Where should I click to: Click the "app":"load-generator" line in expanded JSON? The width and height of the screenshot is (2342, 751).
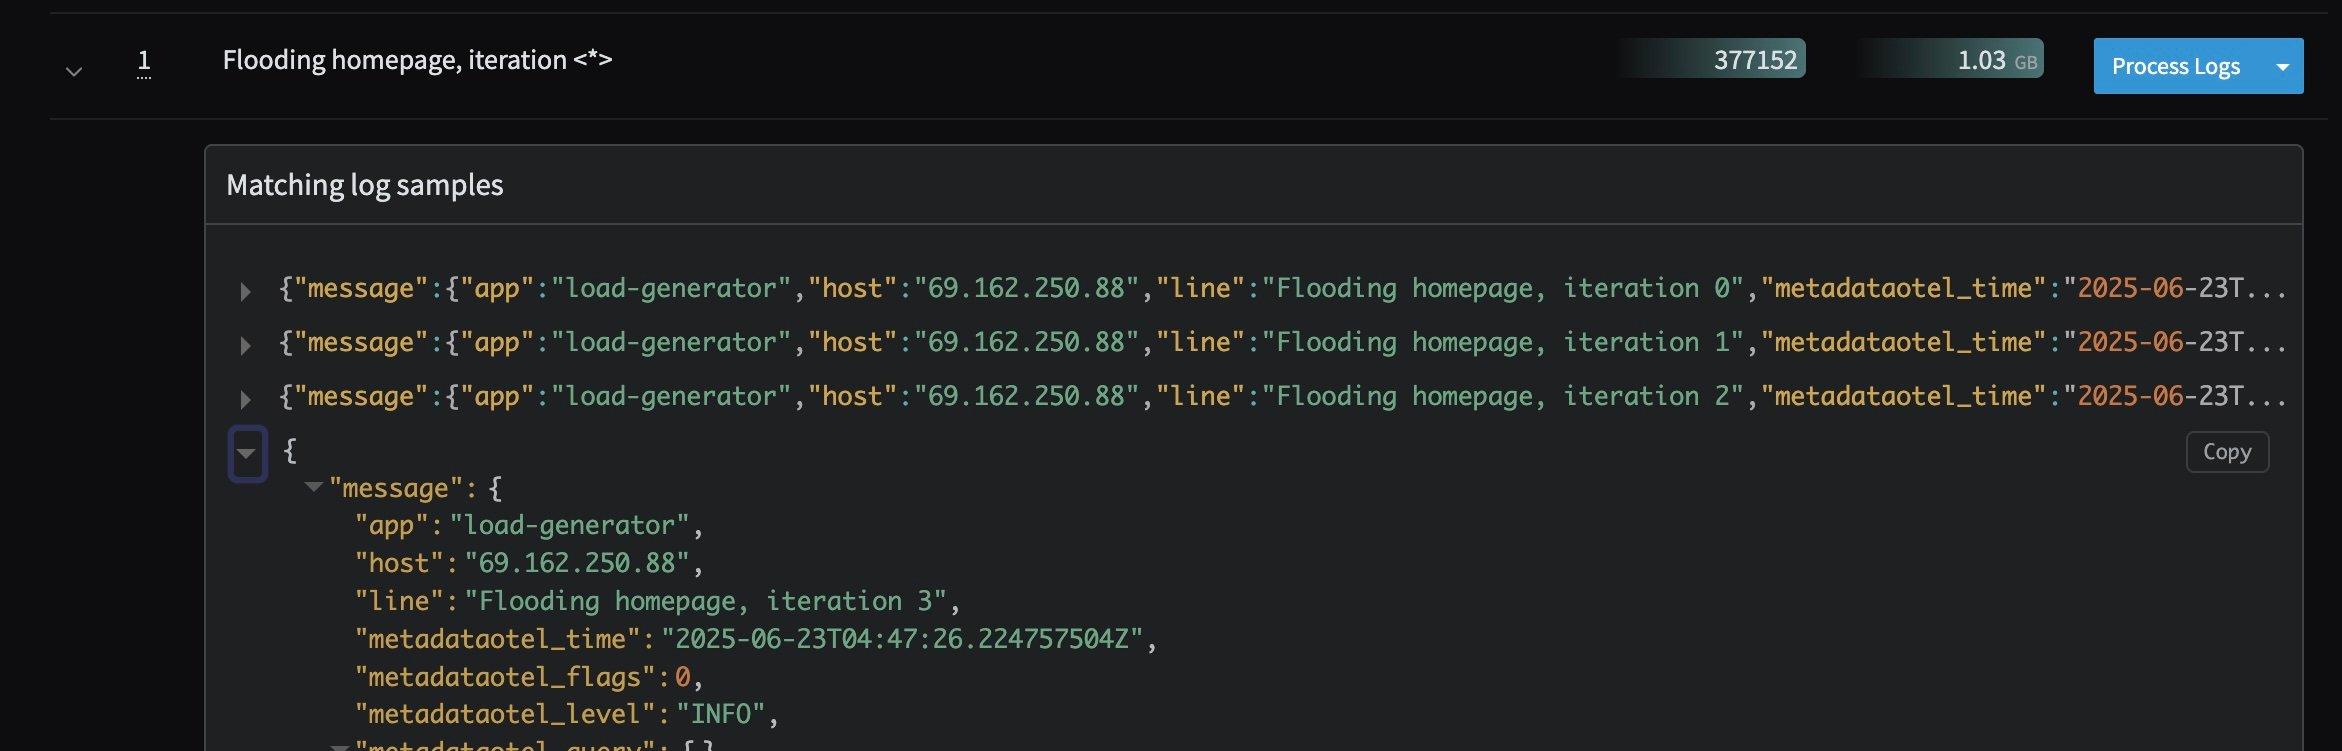529,525
